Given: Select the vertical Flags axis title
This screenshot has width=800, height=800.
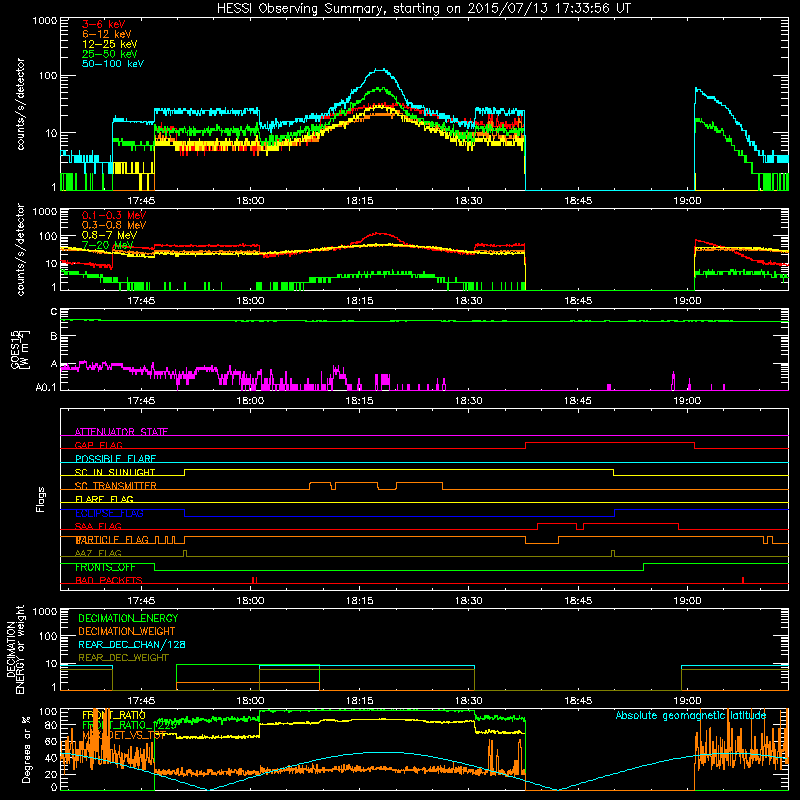Looking at the screenshot, I should click(x=41, y=499).
